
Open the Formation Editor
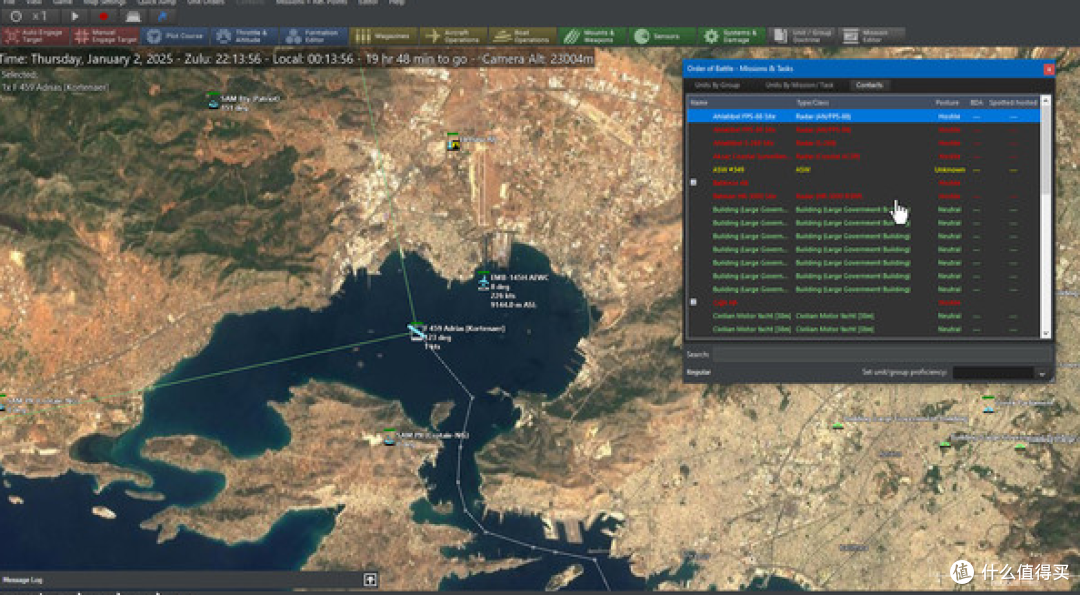click(314, 36)
